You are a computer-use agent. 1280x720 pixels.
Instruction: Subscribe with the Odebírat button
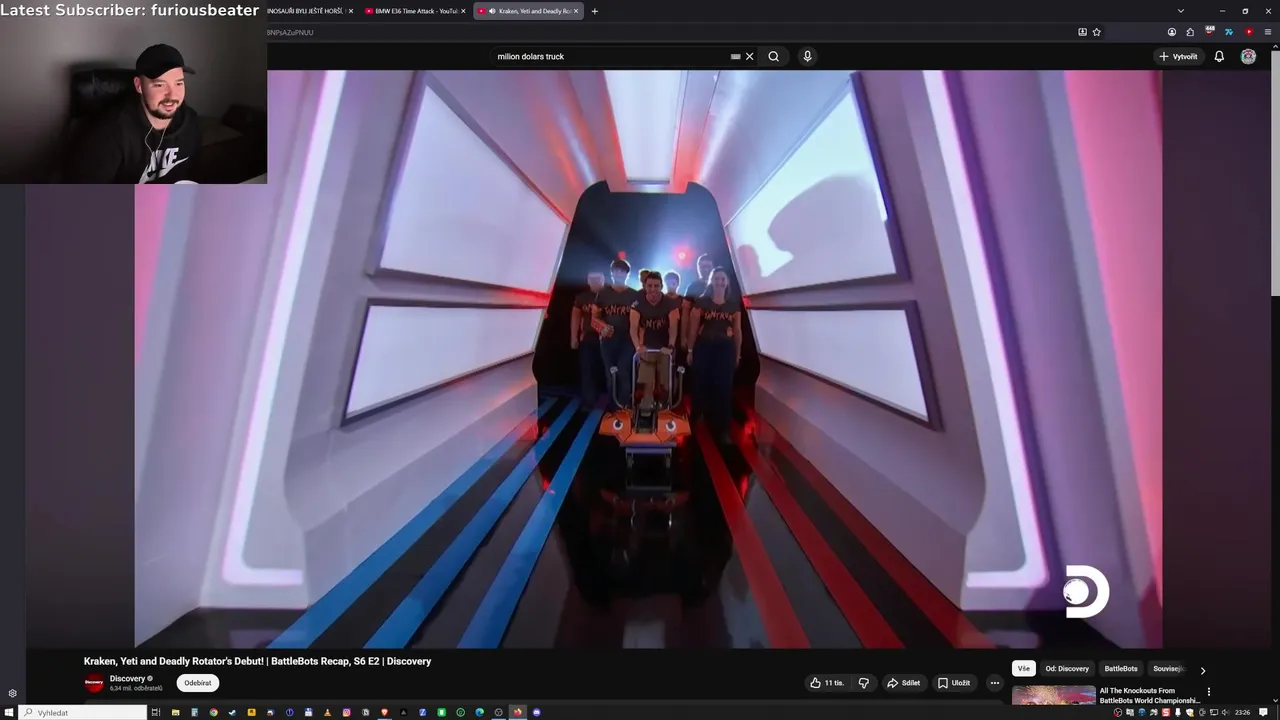tap(198, 683)
